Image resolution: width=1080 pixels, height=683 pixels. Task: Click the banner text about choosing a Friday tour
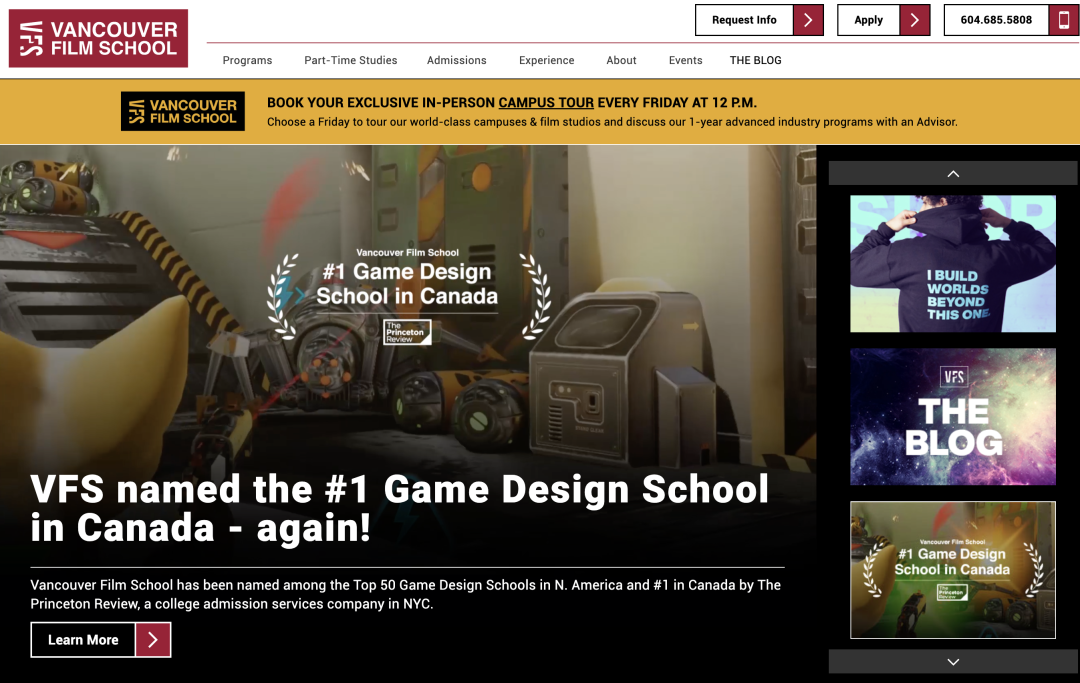pyautogui.click(x=612, y=122)
